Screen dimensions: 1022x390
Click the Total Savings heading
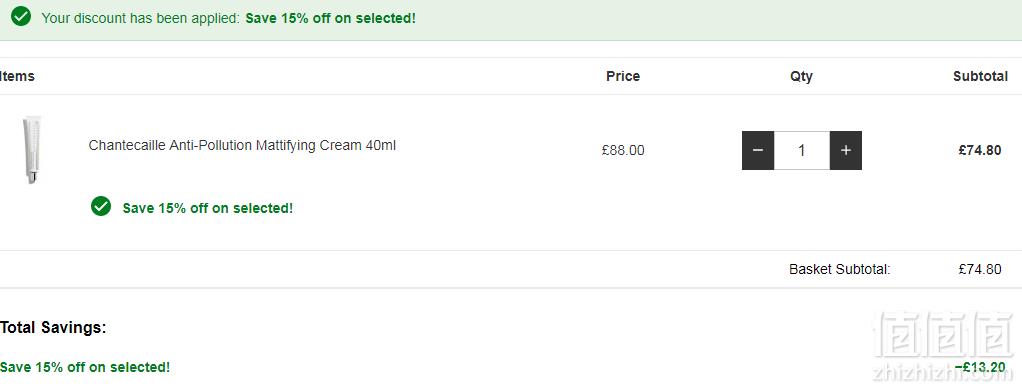(x=53, y=327)
